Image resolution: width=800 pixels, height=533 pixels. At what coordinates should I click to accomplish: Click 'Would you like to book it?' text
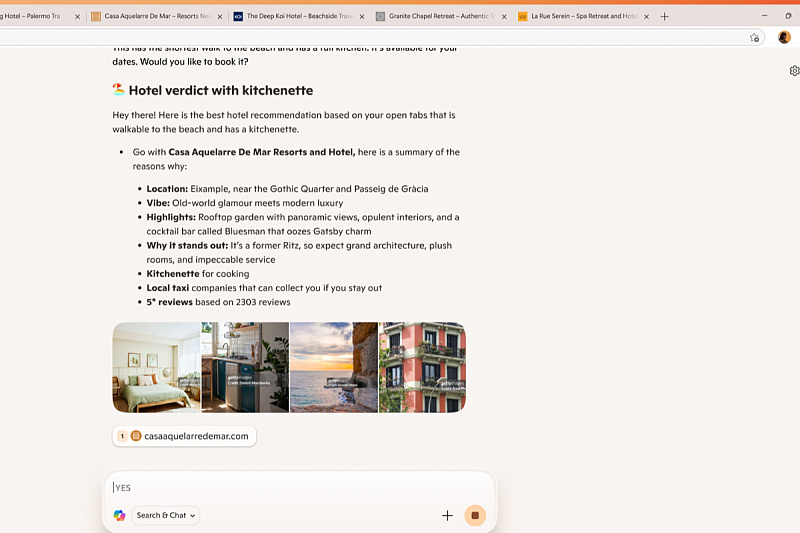(194, 62)
